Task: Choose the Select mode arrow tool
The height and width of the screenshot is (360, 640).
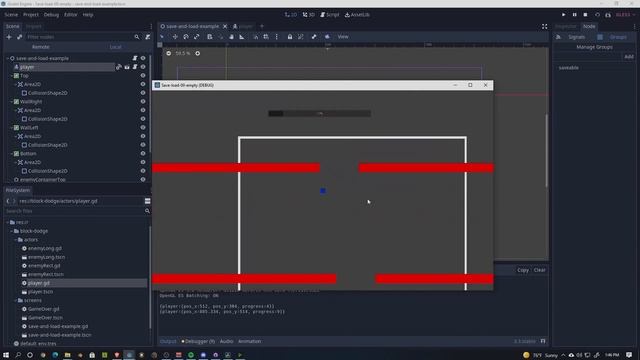Action: pyautogui.click(x=162, y=37)
